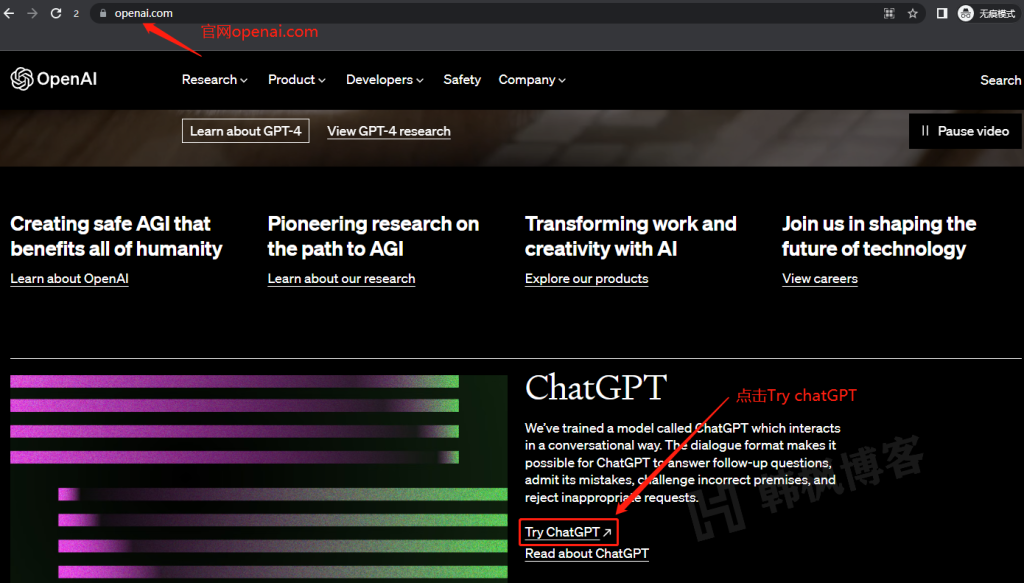The width and height of the screenshot is (1024, 583).
Task: Open the QR code icon in address bar
Action: pyautogui.click(x=888, y=13)
